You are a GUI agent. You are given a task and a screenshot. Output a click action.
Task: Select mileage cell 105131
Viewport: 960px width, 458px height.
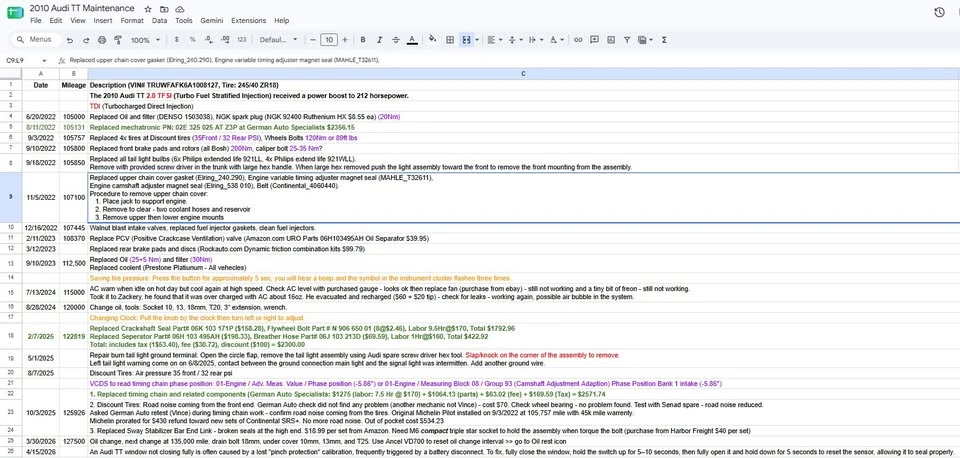coord(73,127)
